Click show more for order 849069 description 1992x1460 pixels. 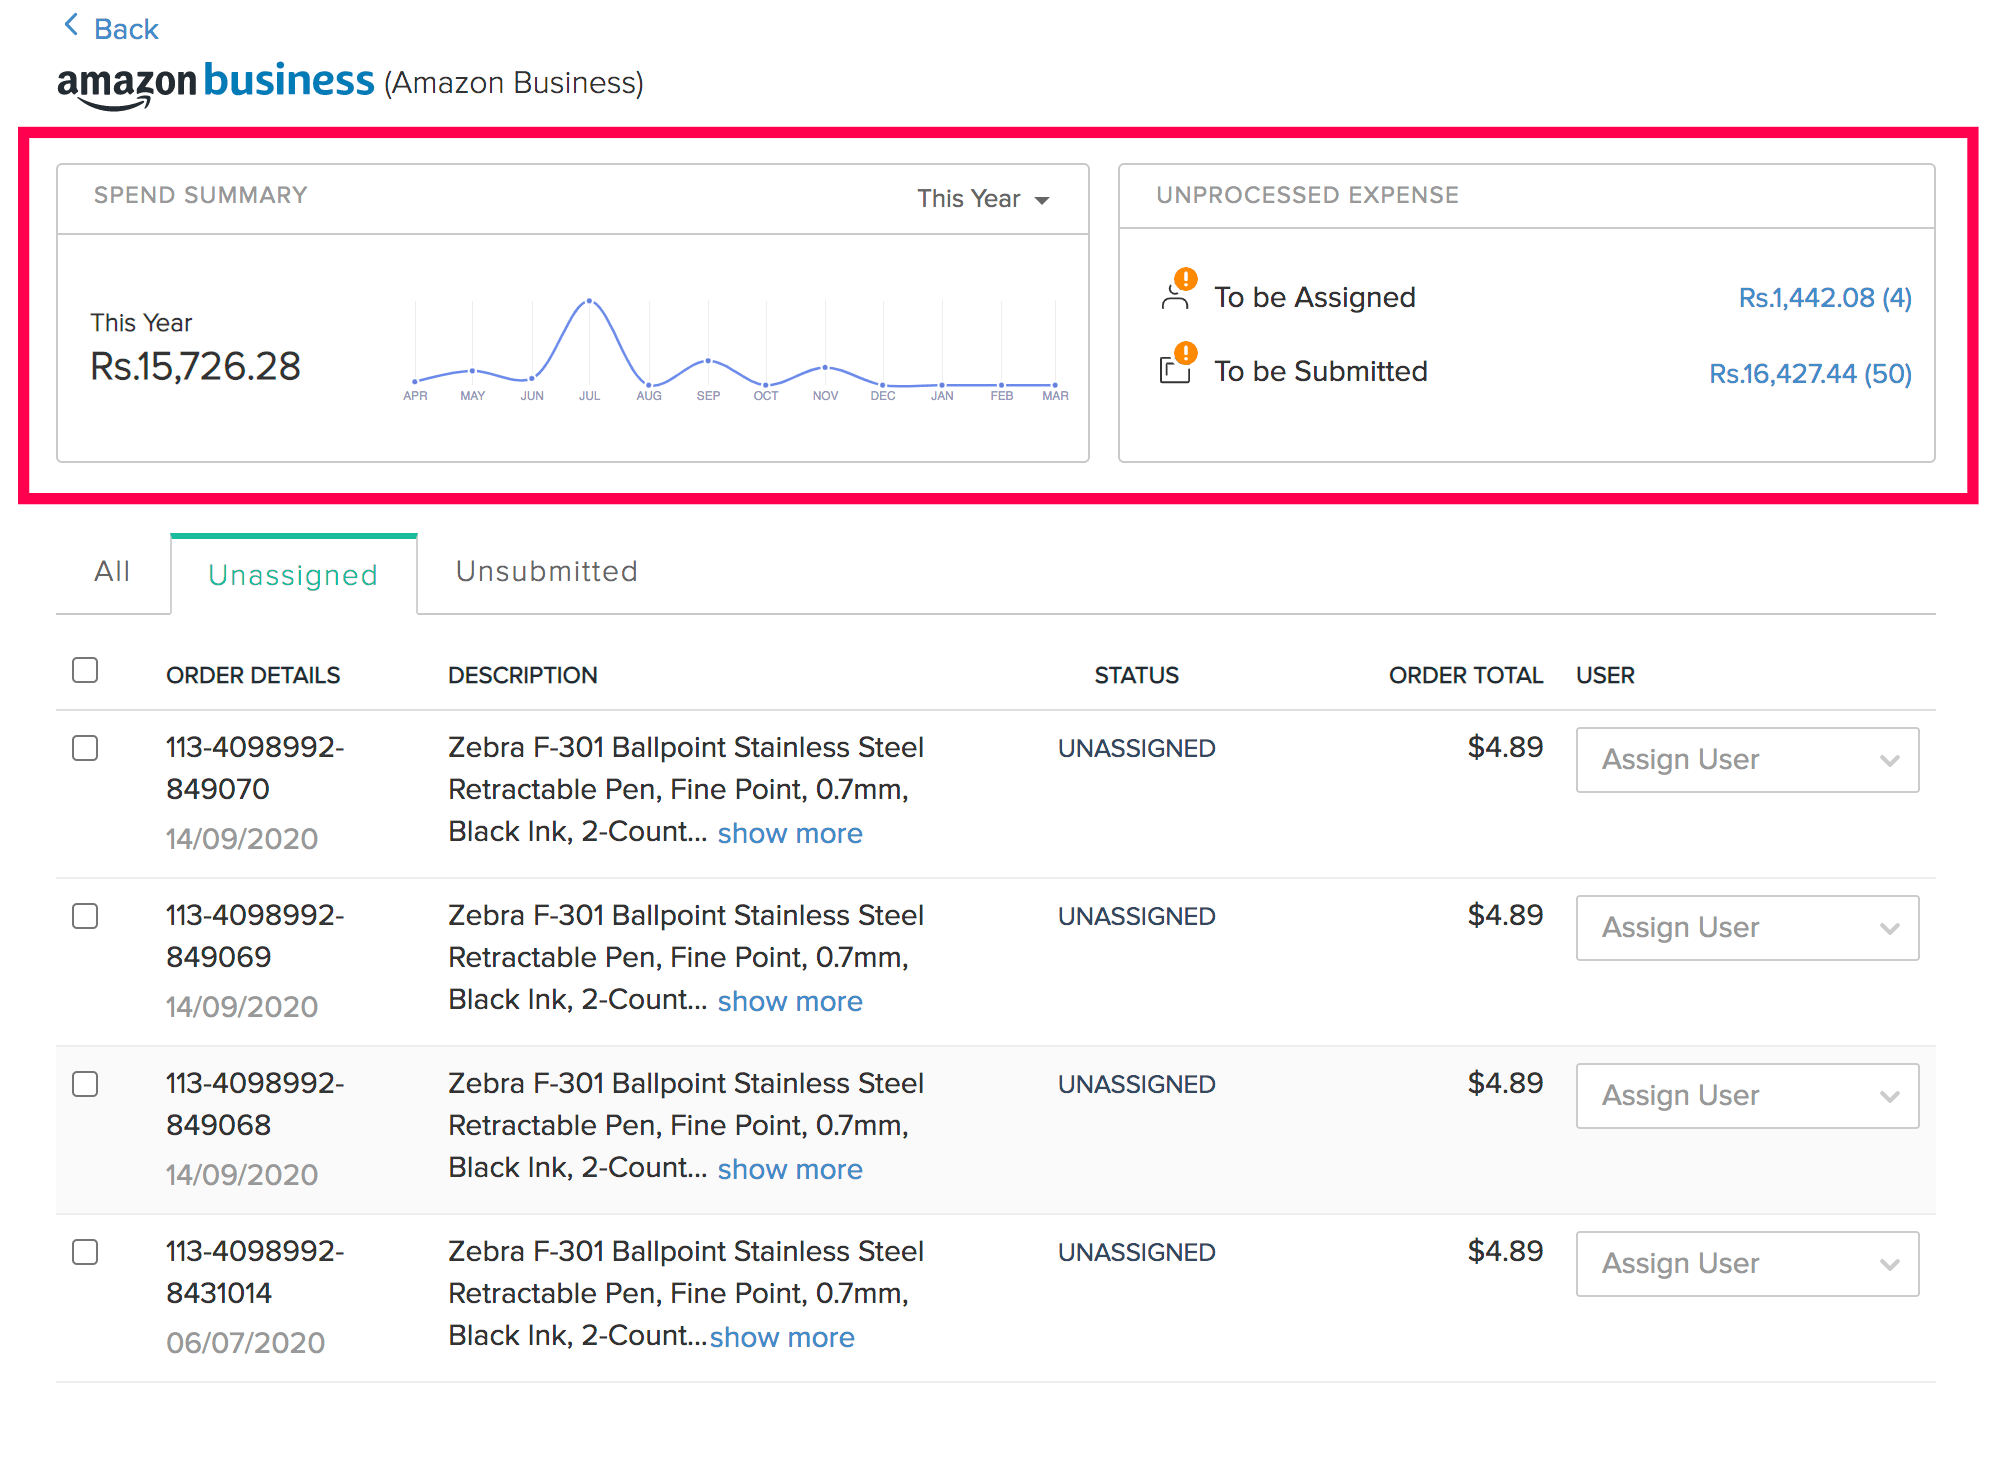tap(789, 1001)
